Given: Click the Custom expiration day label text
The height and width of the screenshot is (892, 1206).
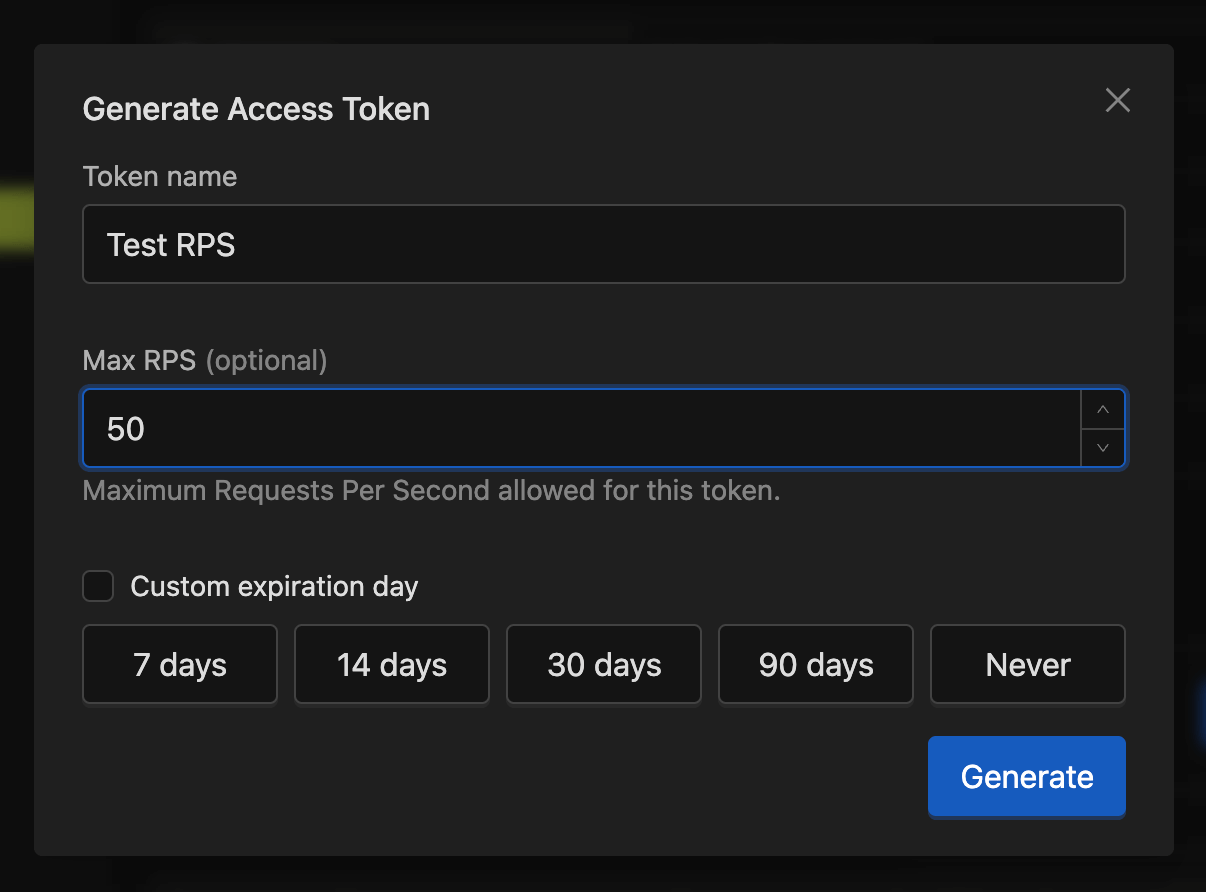Looking at the screenshot, I should tap(274, 586).
